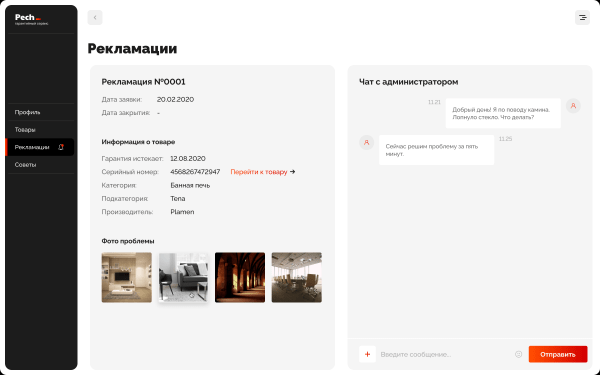This screenshot has width=600, height=375.
Task: Open the Советы section
Action: coord(25,165)
